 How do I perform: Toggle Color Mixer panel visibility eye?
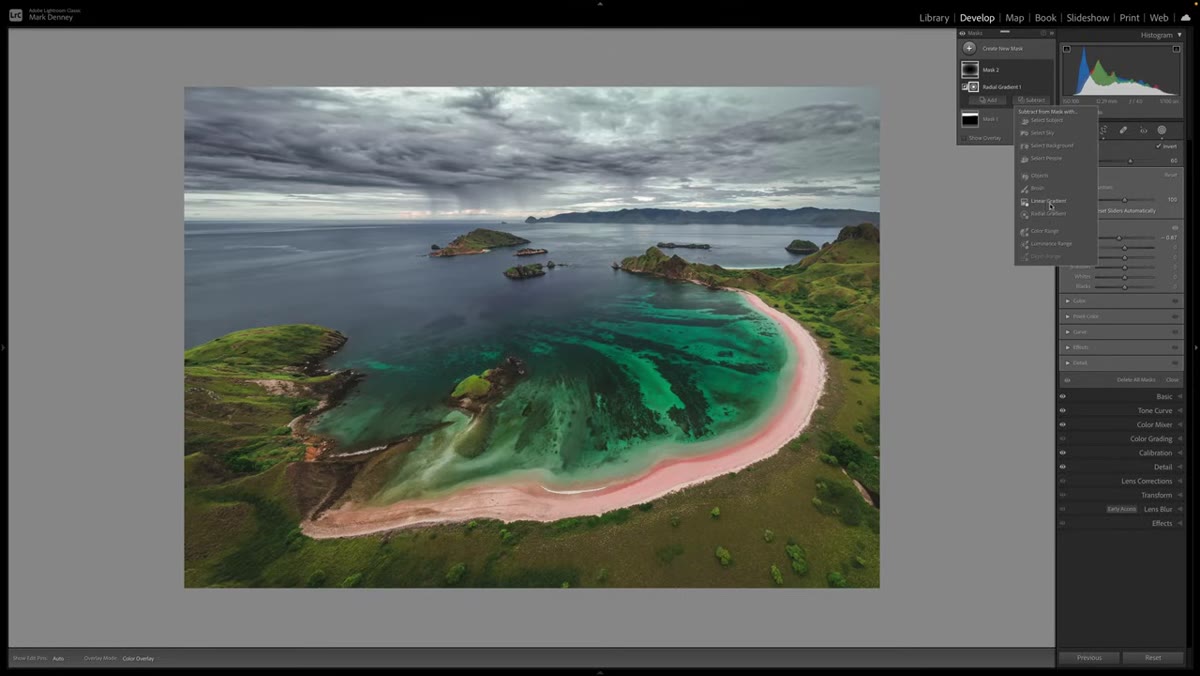(x=1063, y=425)
